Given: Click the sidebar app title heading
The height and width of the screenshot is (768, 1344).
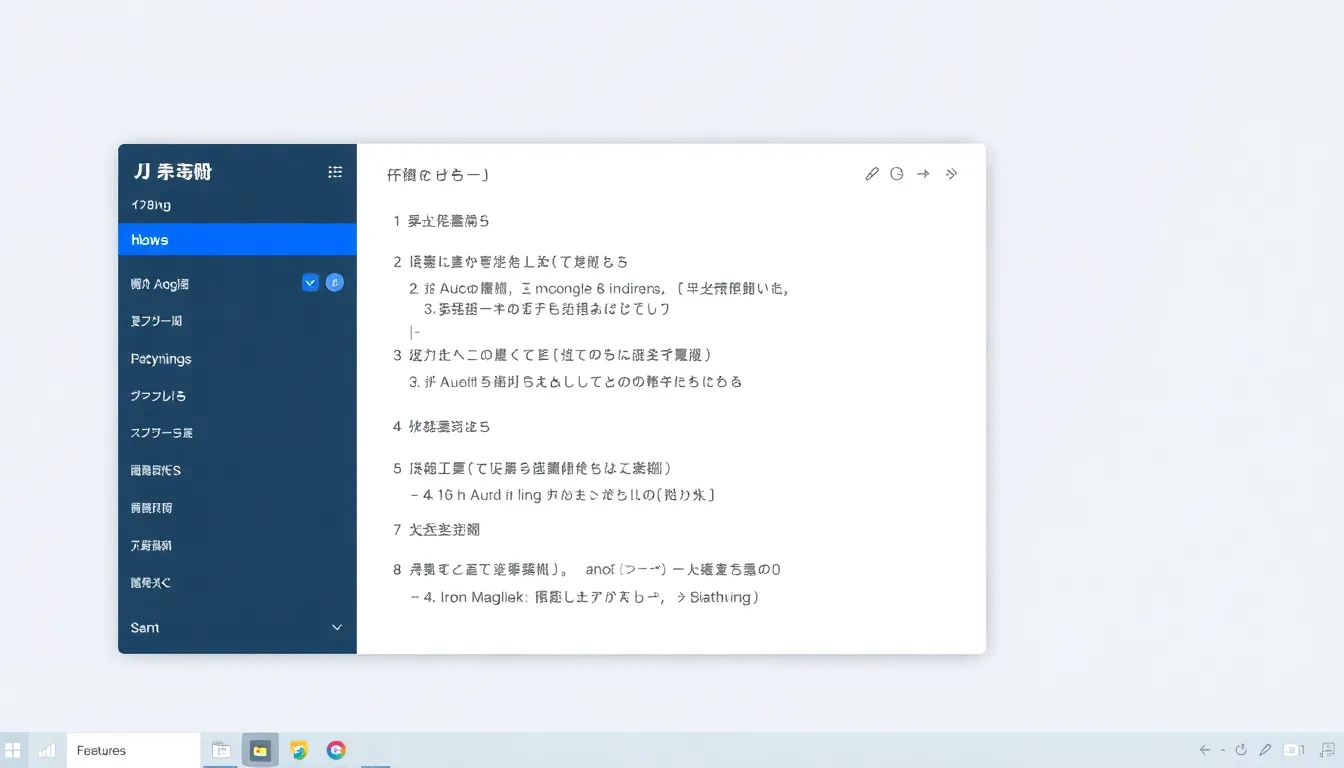Looking at the screenshot, I should pyautogui.click(x=173, y=172).
